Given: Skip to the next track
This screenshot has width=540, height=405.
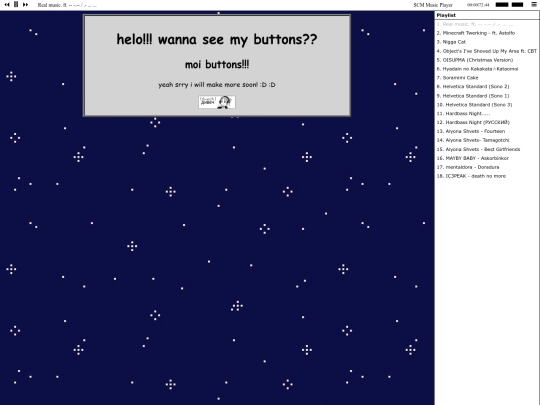Looking at the screenshot, I should 25,4.
